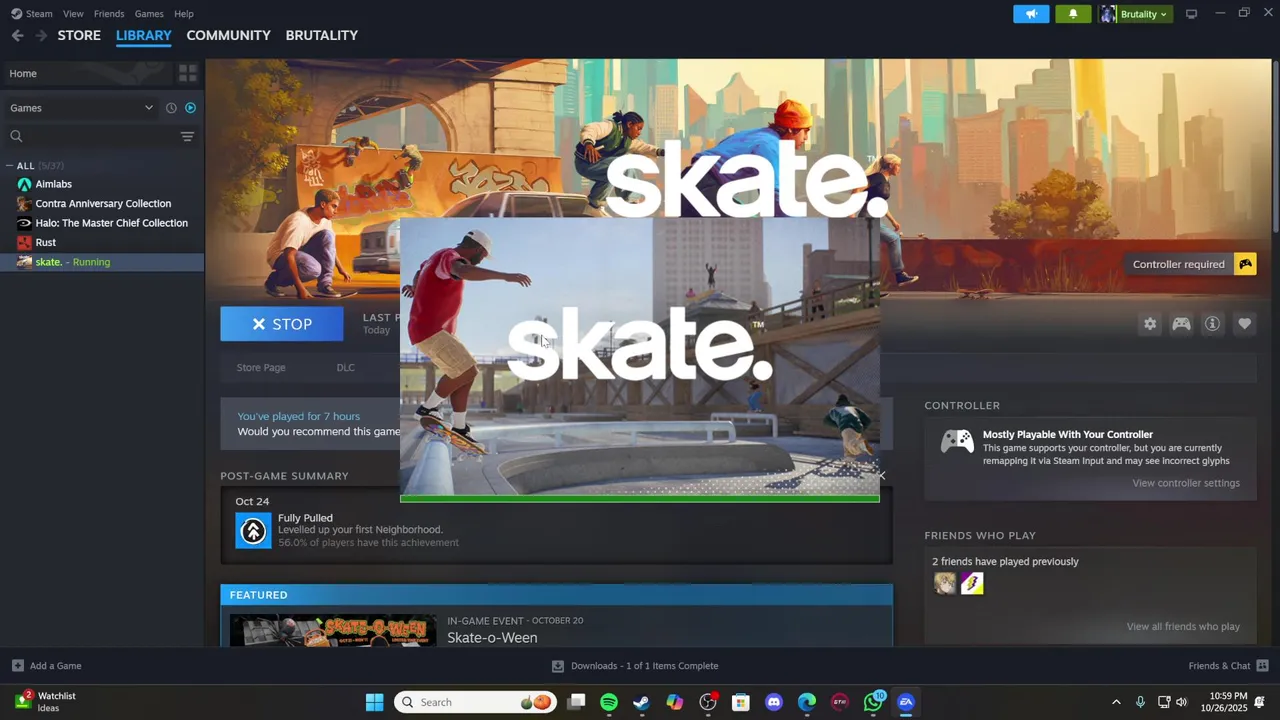Viewport: 1280px width, 720px height.
Task: Open the Steam announcements megaphone button
Action: [1031, 14]
